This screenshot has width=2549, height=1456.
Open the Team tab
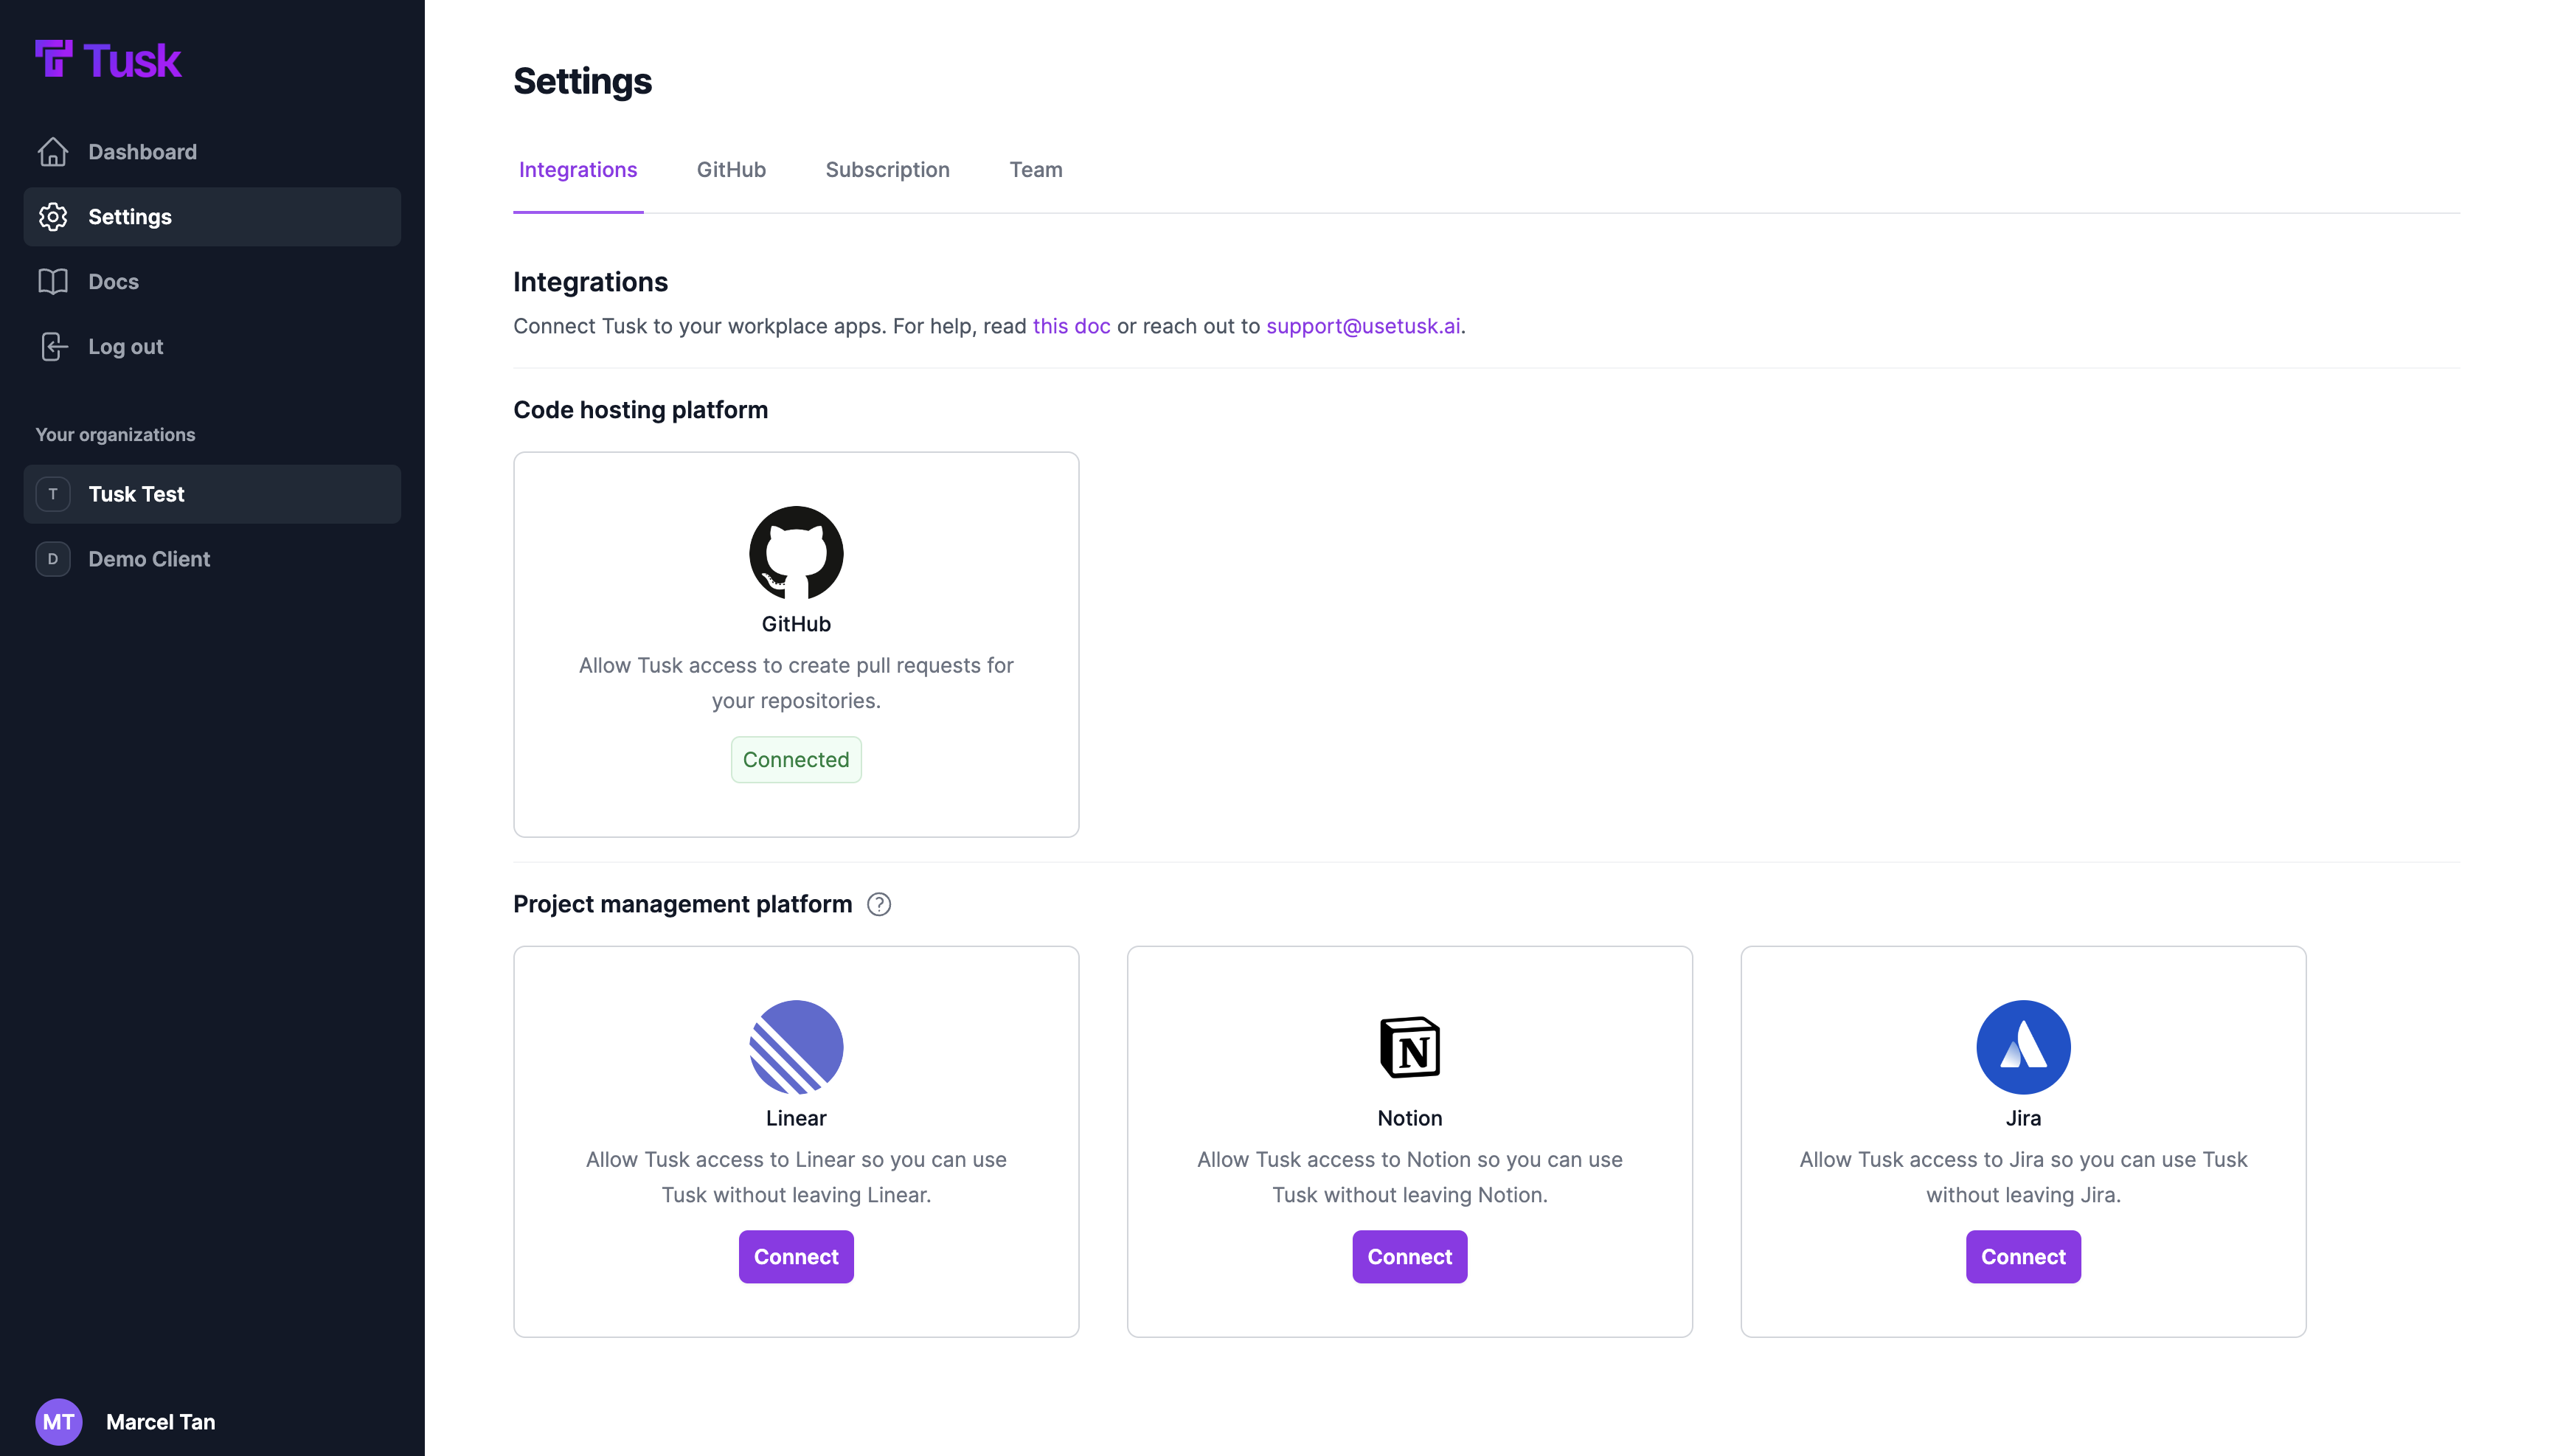pos(1036,170)
